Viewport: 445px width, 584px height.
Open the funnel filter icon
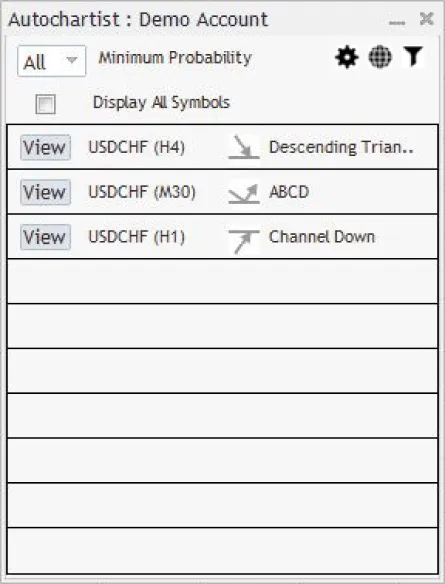coord(413,57)
